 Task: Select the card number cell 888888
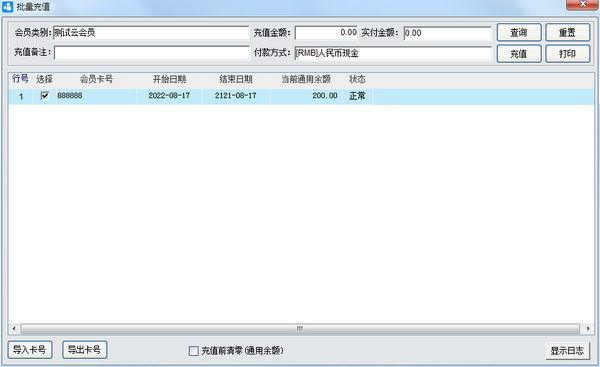(96, 96)
